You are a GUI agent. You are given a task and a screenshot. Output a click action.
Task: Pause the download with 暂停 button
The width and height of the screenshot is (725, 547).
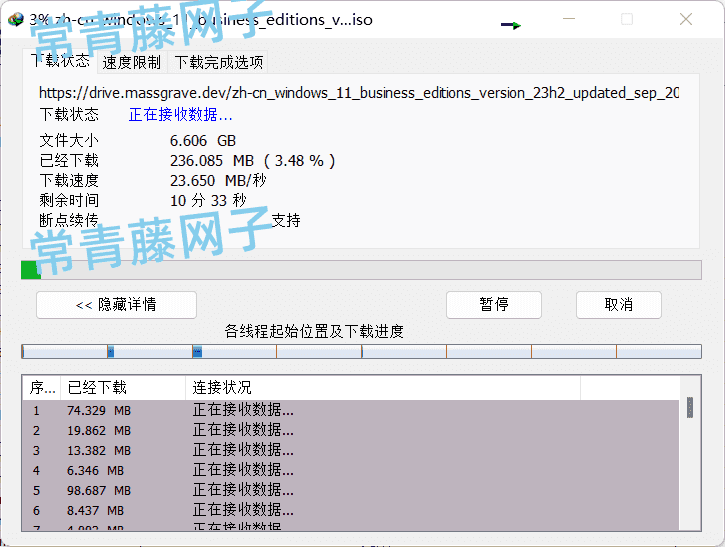click(x=494, y=305)
